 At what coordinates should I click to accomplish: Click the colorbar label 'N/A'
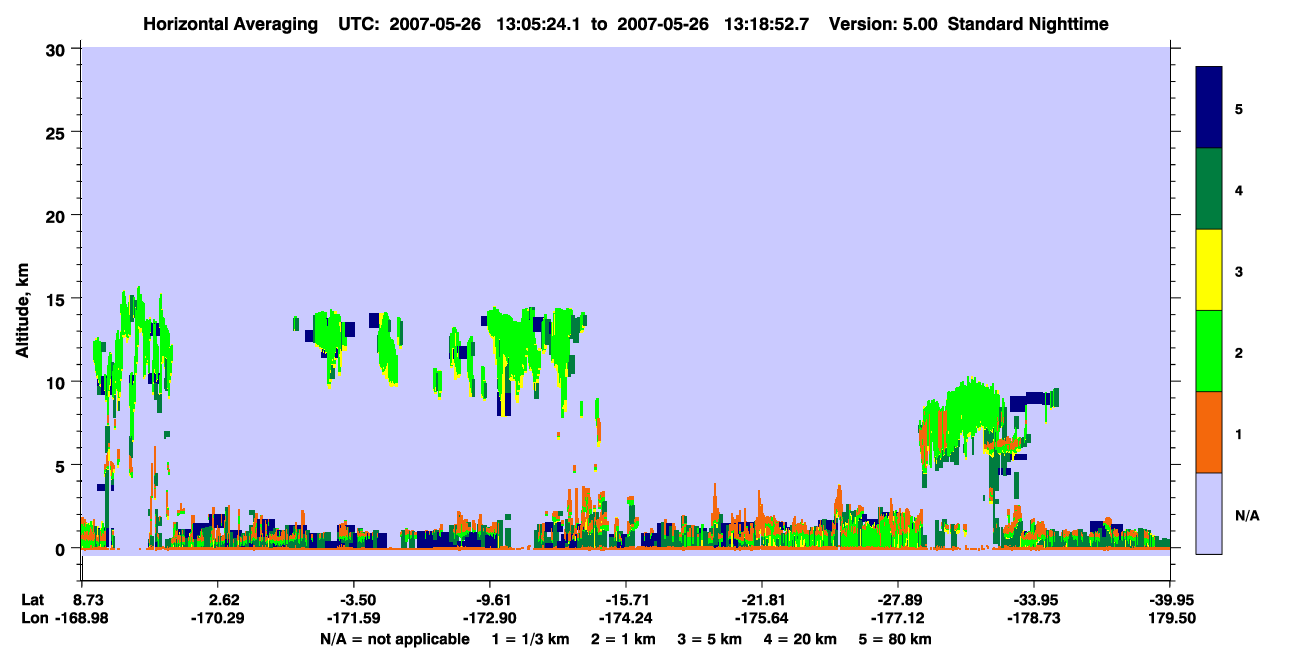(x=1247, y=516)
